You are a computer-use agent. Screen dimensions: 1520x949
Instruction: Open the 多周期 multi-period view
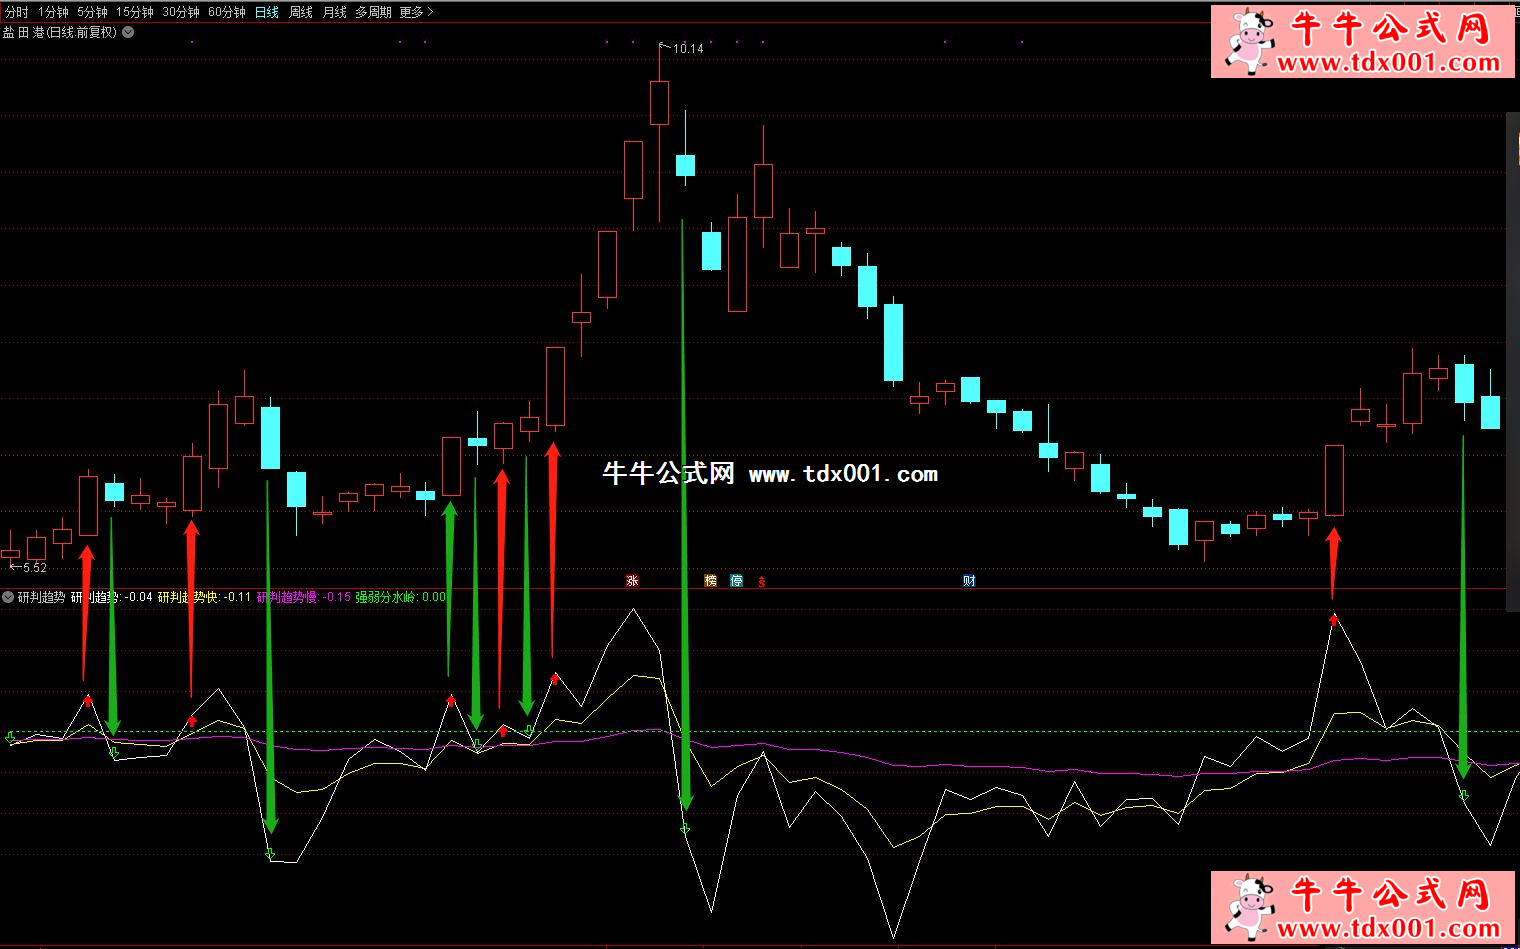(x=374, y=12)
